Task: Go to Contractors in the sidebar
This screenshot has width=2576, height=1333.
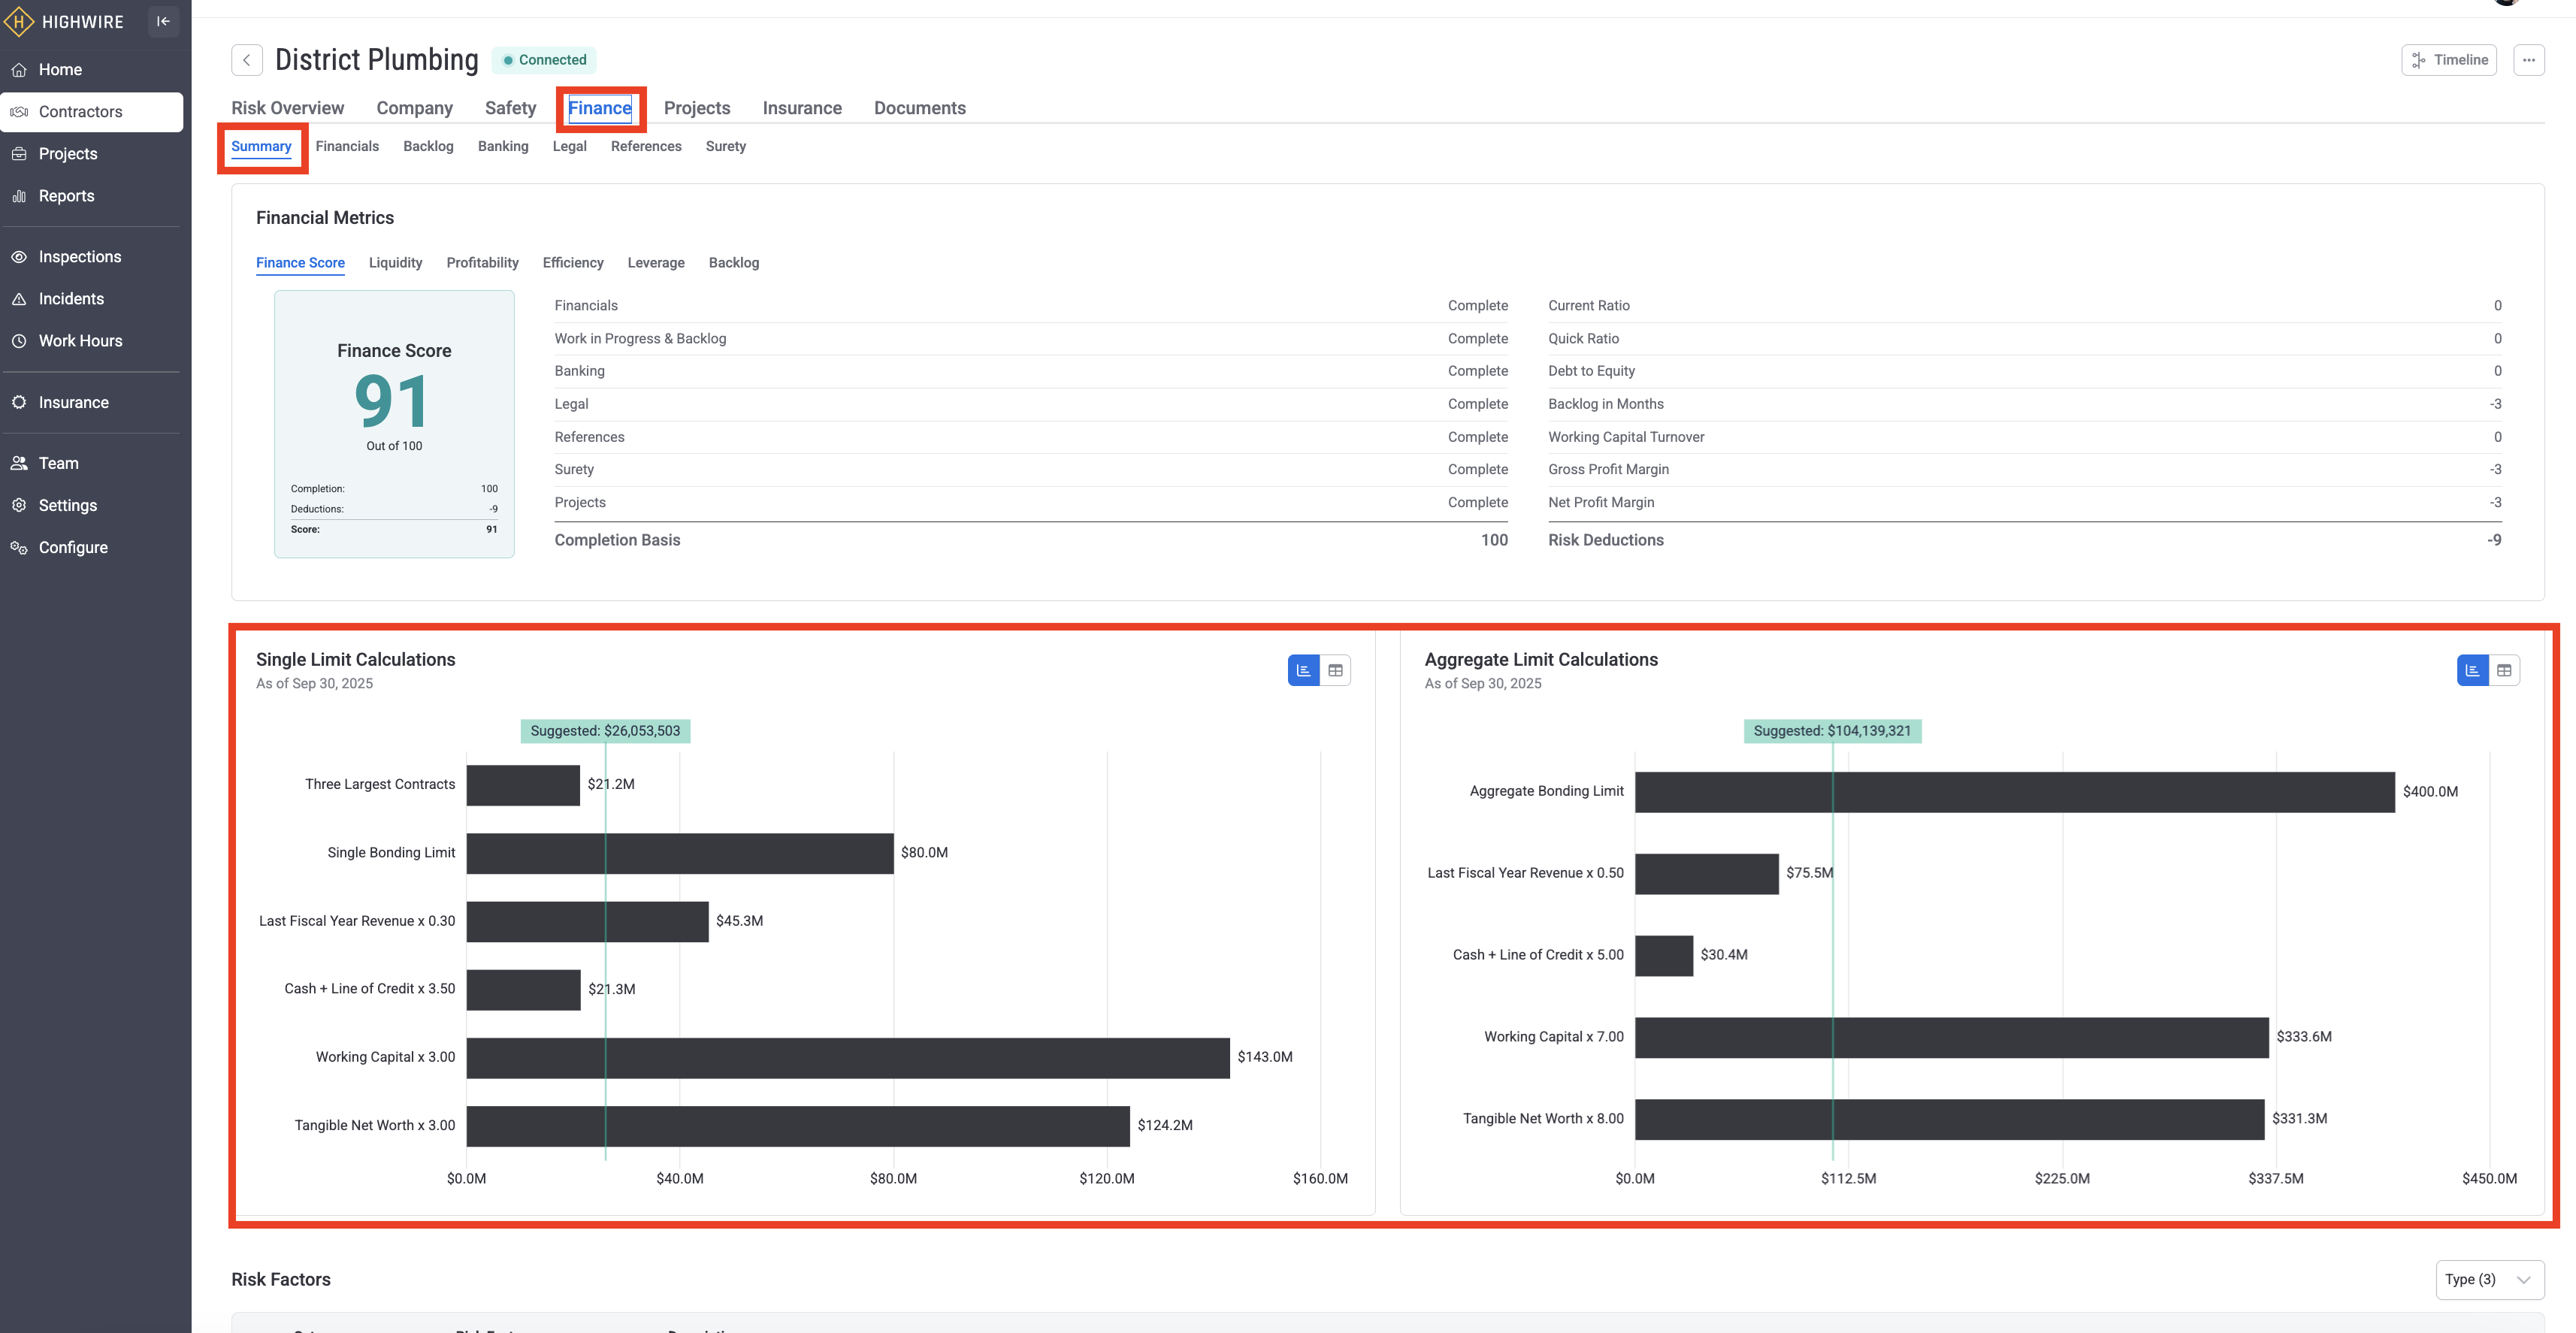Action: click(80, 112)
